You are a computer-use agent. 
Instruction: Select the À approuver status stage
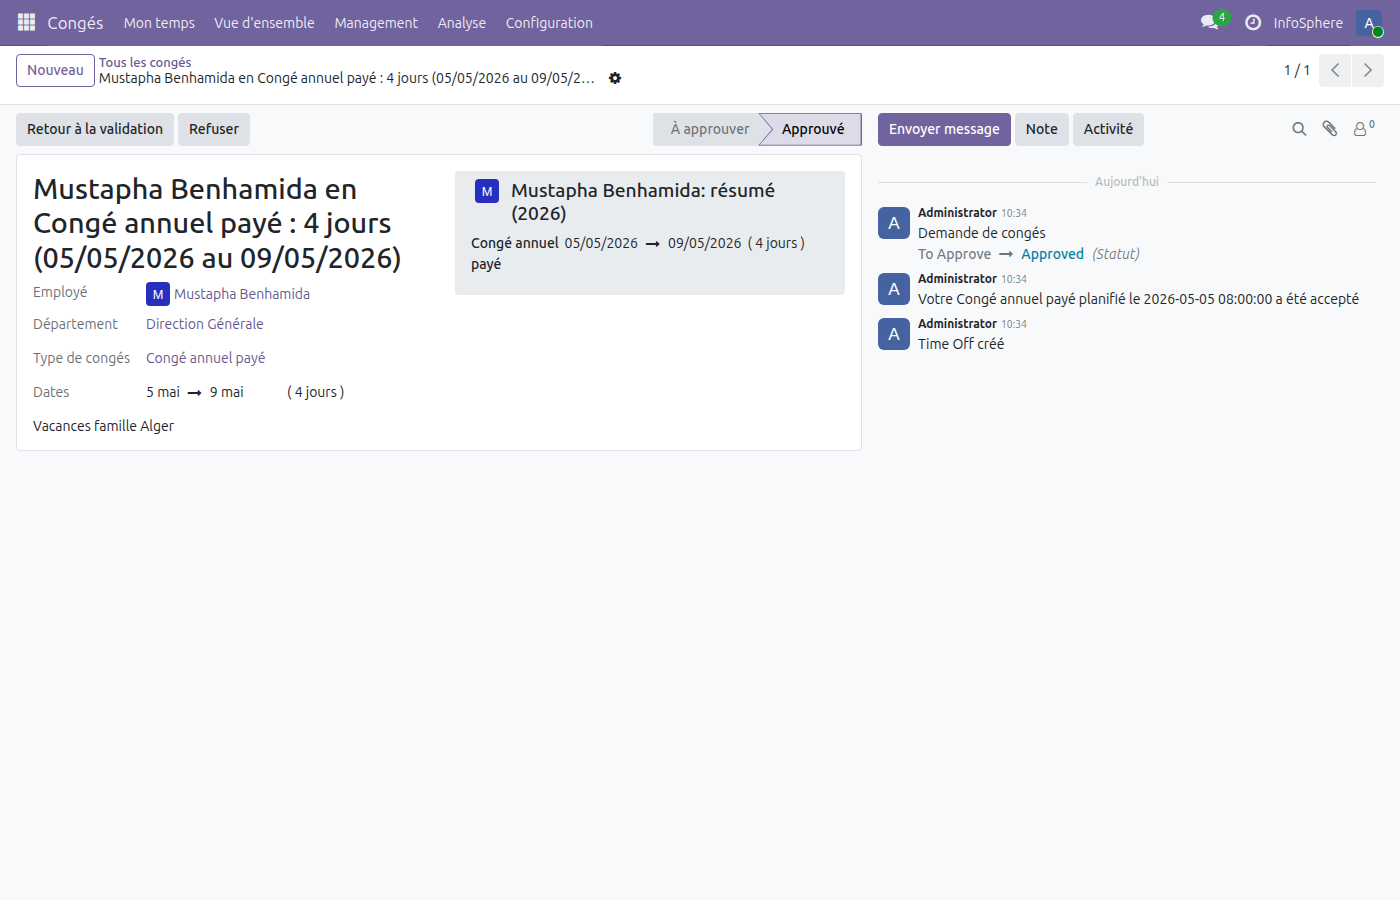tap(709, 129)
